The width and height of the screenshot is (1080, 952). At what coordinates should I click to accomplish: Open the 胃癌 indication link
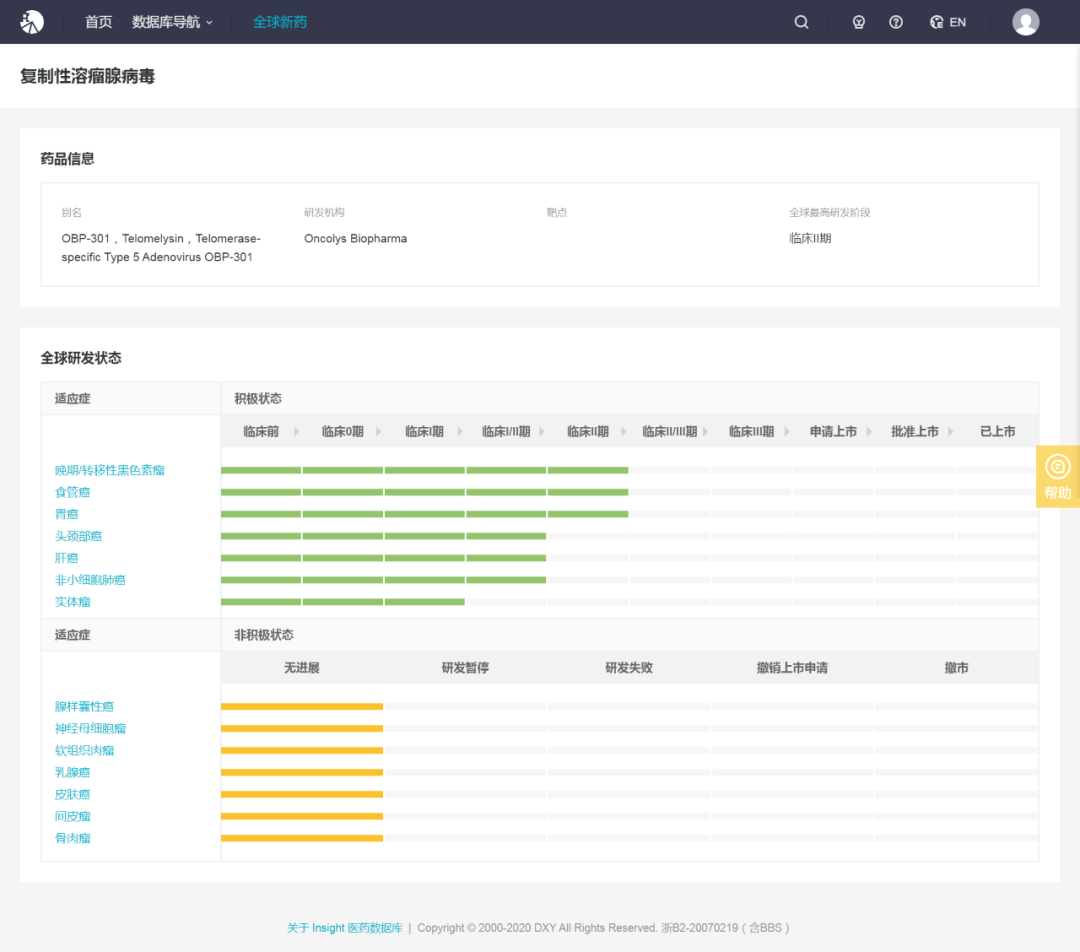click(67, 515)
